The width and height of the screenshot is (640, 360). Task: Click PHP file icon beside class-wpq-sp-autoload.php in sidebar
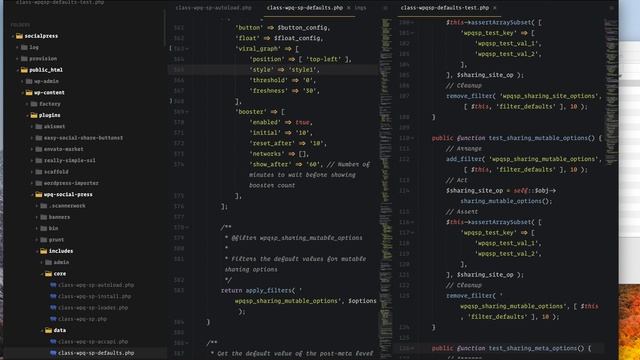(53, 285)
